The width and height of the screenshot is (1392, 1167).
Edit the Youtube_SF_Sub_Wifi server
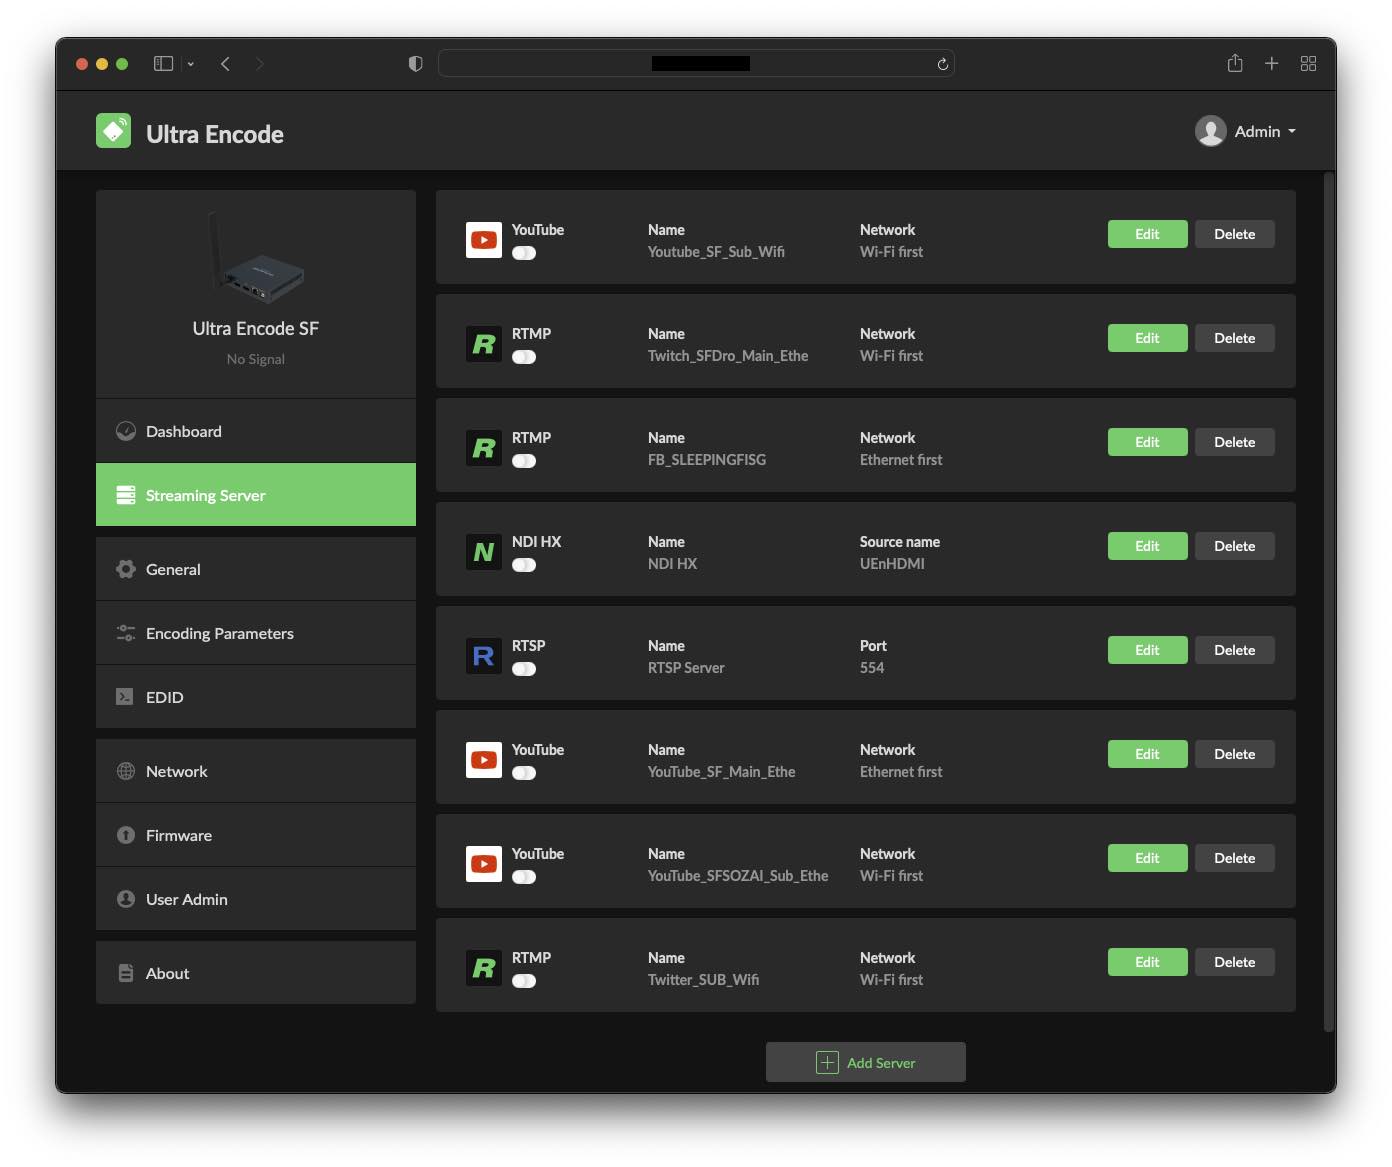pyautogui.click(x=1147, y=234)
